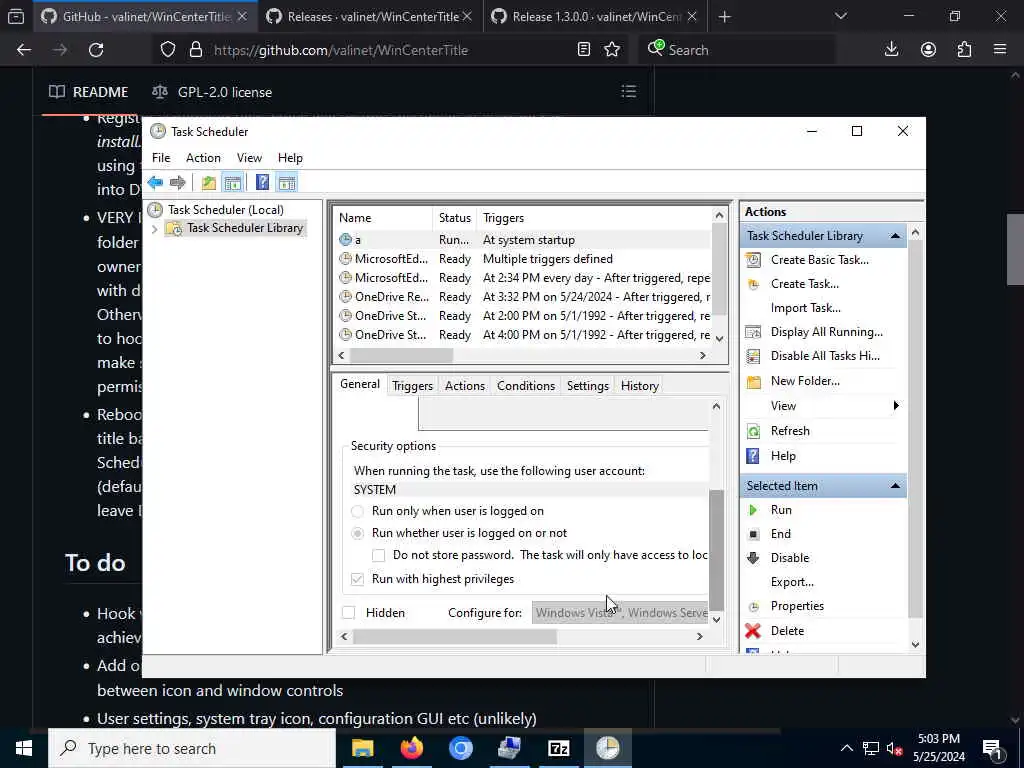Reload the page in Firefox
The height and width of the screenshot is (768, 1024).
click(96, 50)
